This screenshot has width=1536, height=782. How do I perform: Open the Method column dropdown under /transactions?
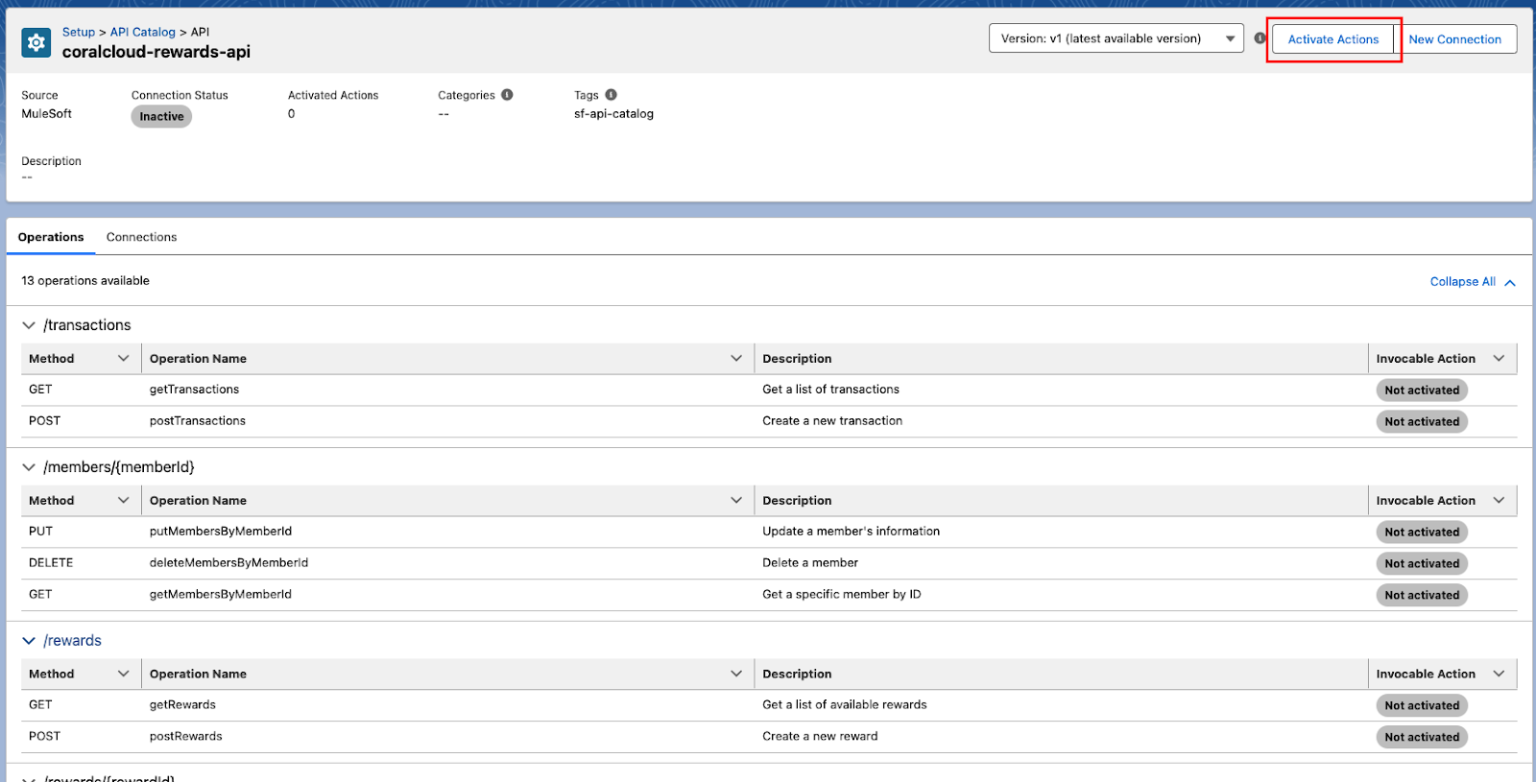[123, 358]
